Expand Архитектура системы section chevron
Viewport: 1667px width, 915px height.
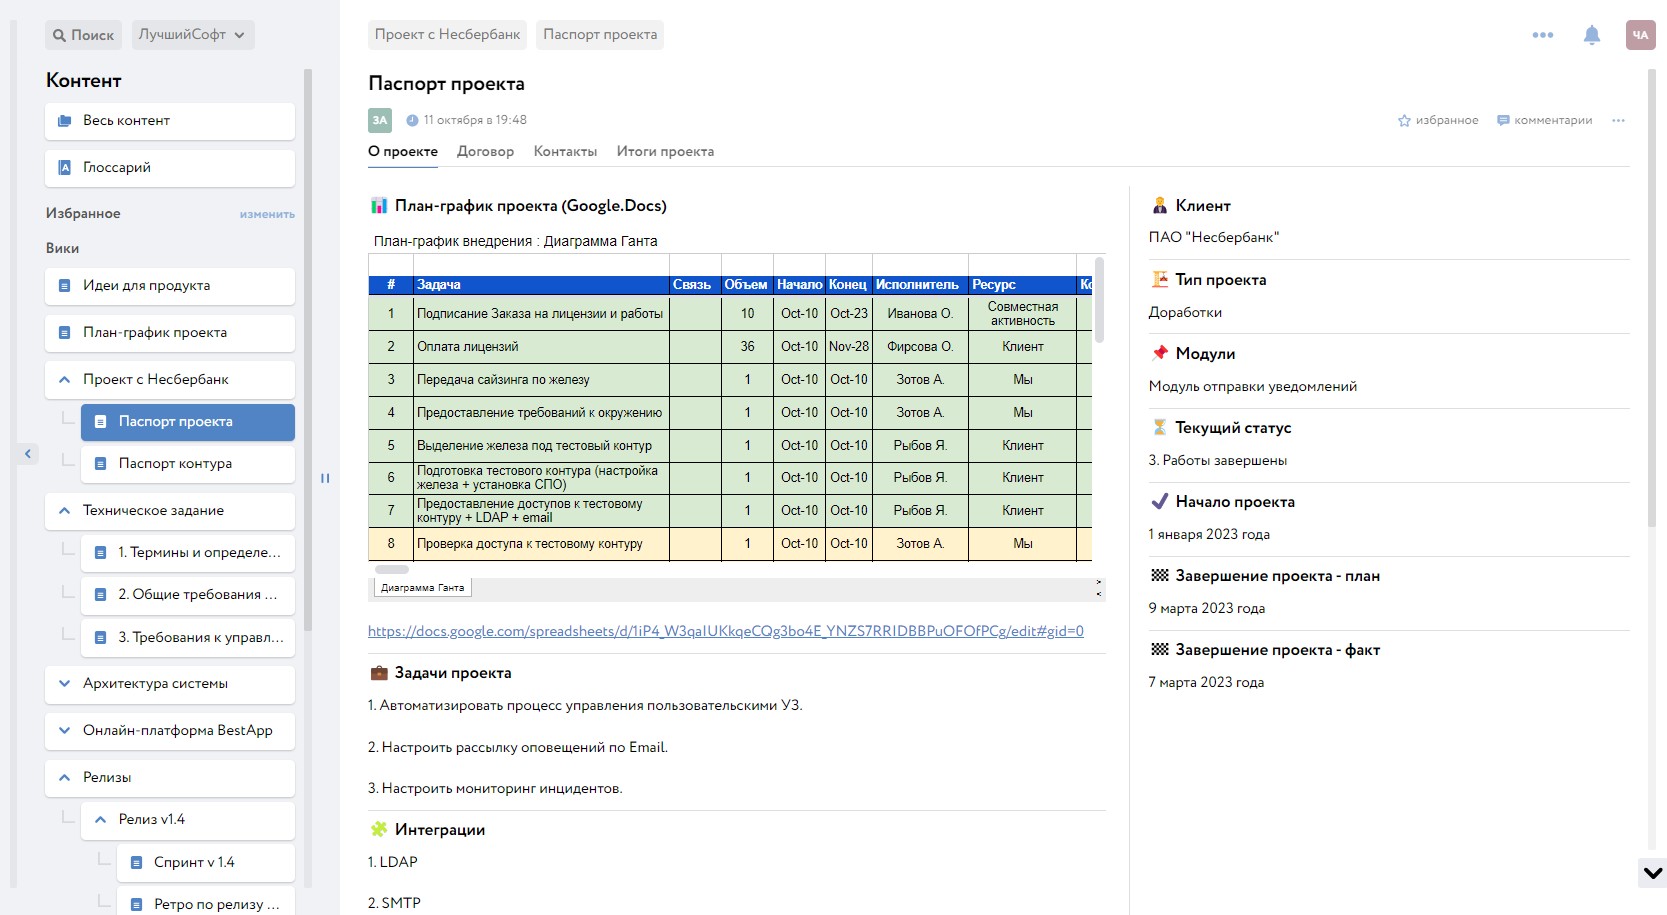64,684
